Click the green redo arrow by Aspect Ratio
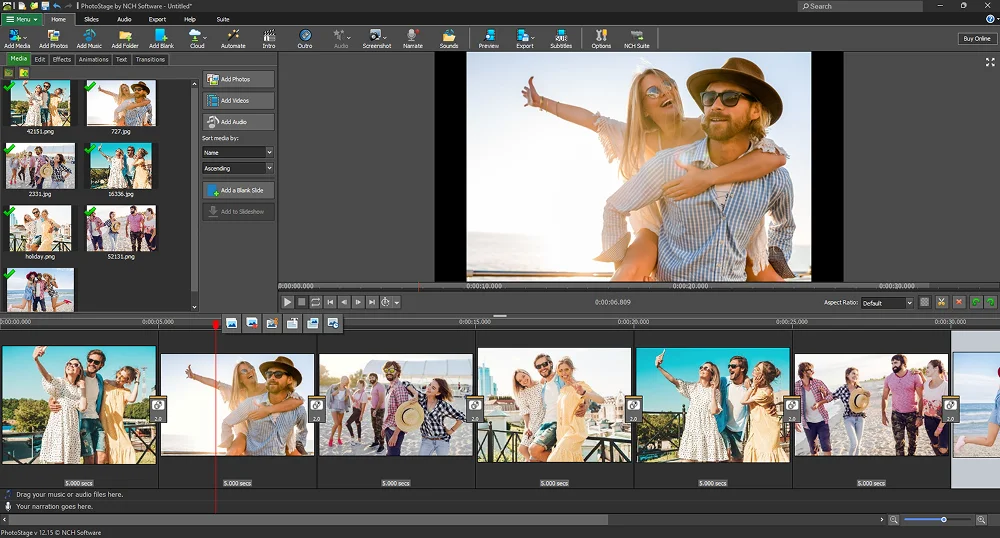 (990, 302)
